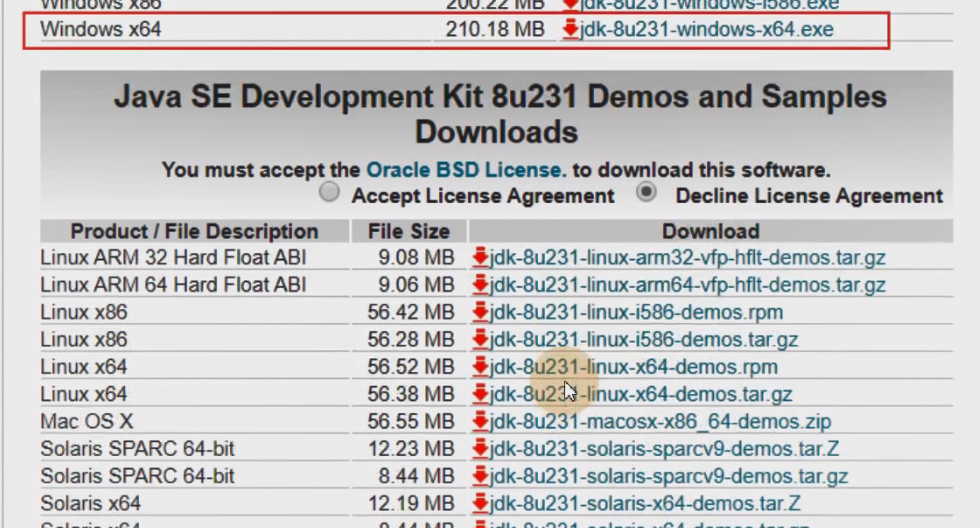Open the jdk-8u231-linux-x64-demos.rpm file link
Screen dimensions: 980x528
tap(633, 367)
